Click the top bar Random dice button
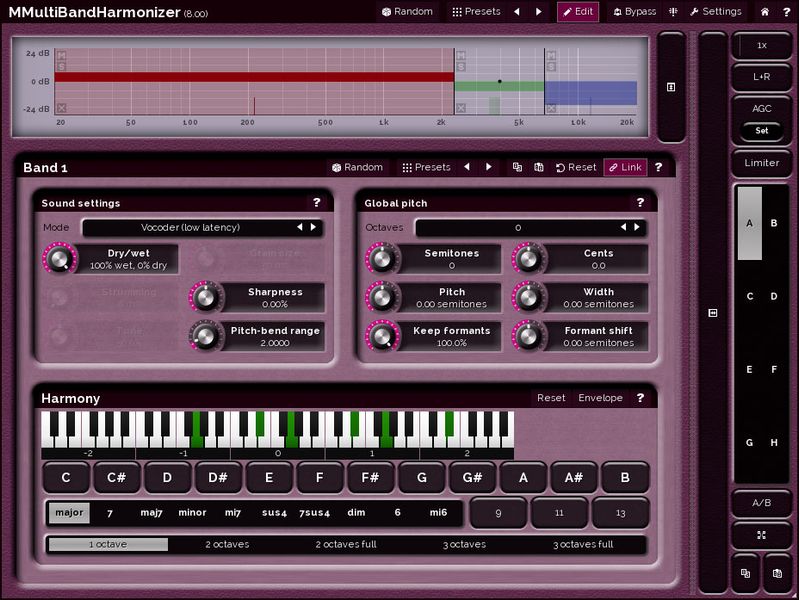Viewport: 800px width, 600px height. point(407,11)
